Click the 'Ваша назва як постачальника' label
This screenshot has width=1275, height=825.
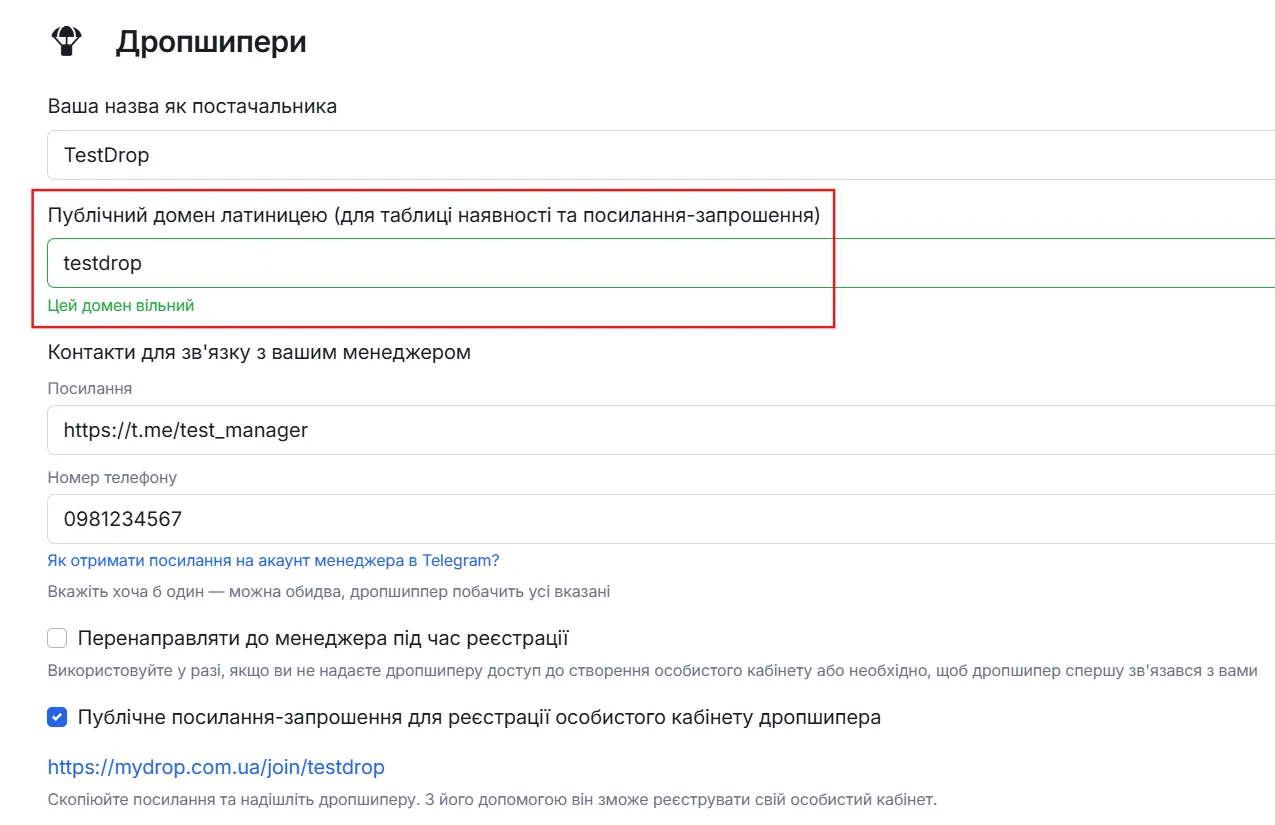[192, 106]
